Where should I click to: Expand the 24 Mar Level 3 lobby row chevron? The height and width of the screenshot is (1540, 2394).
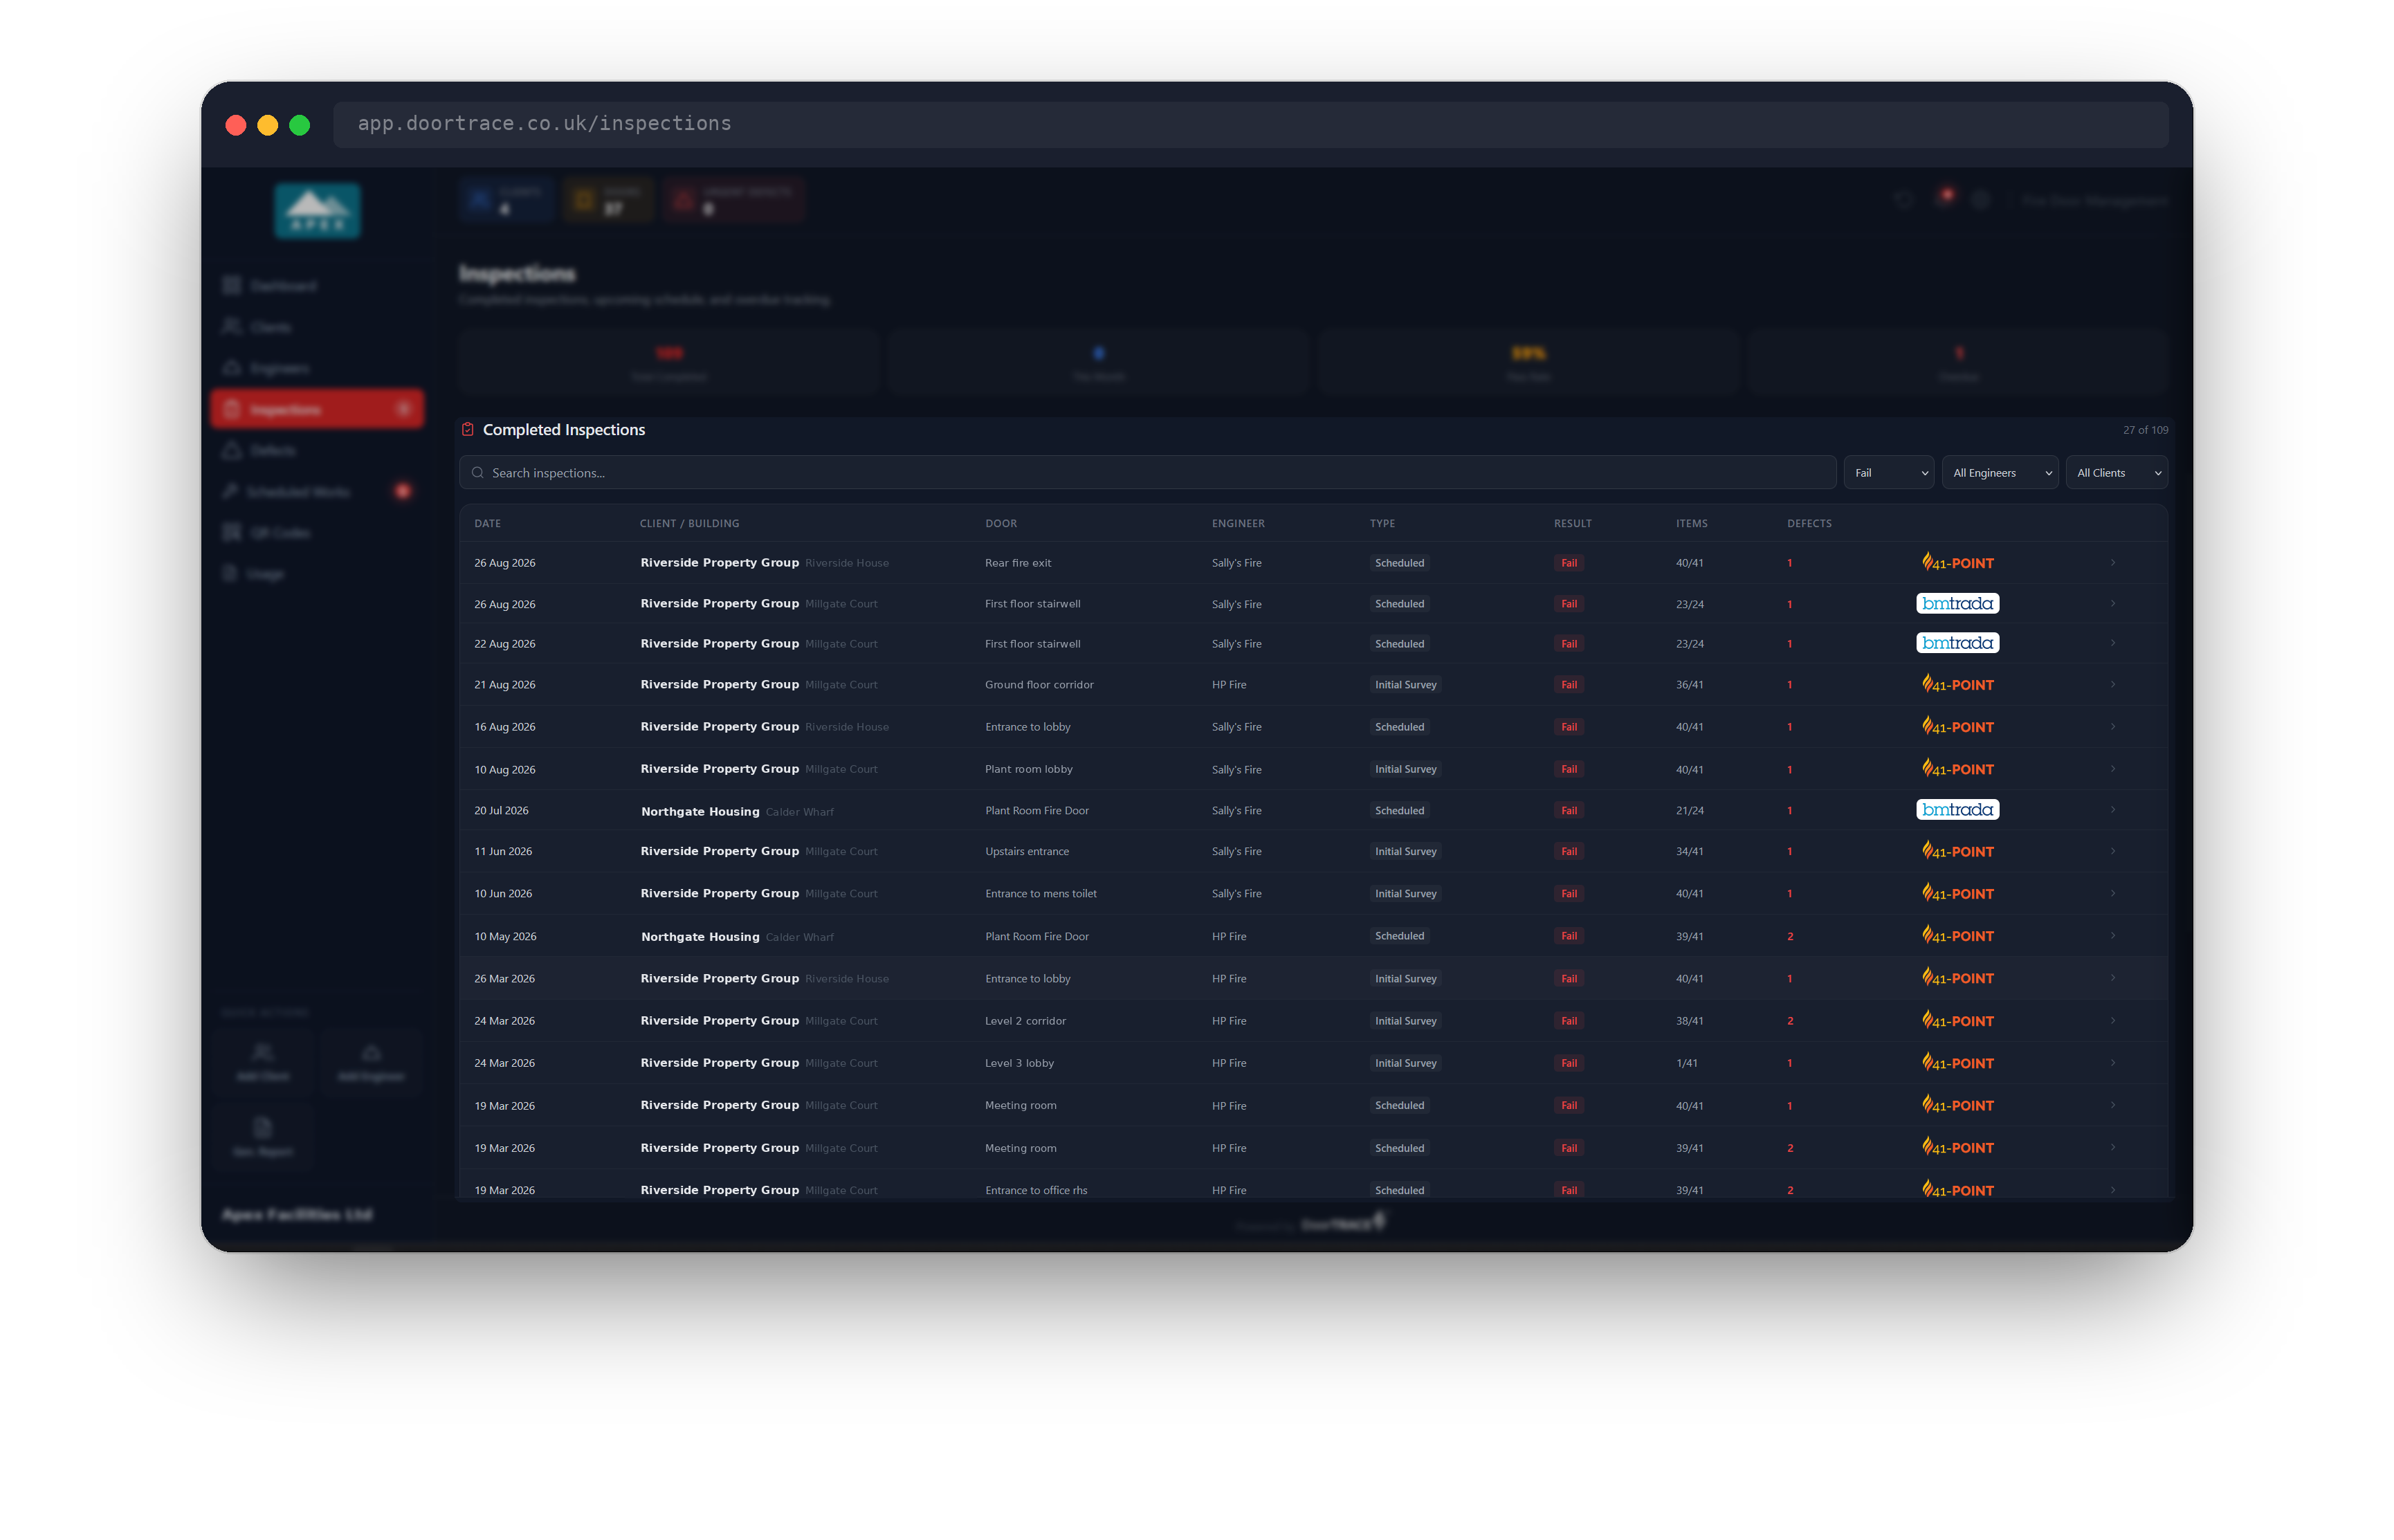coord(2112,1063)
